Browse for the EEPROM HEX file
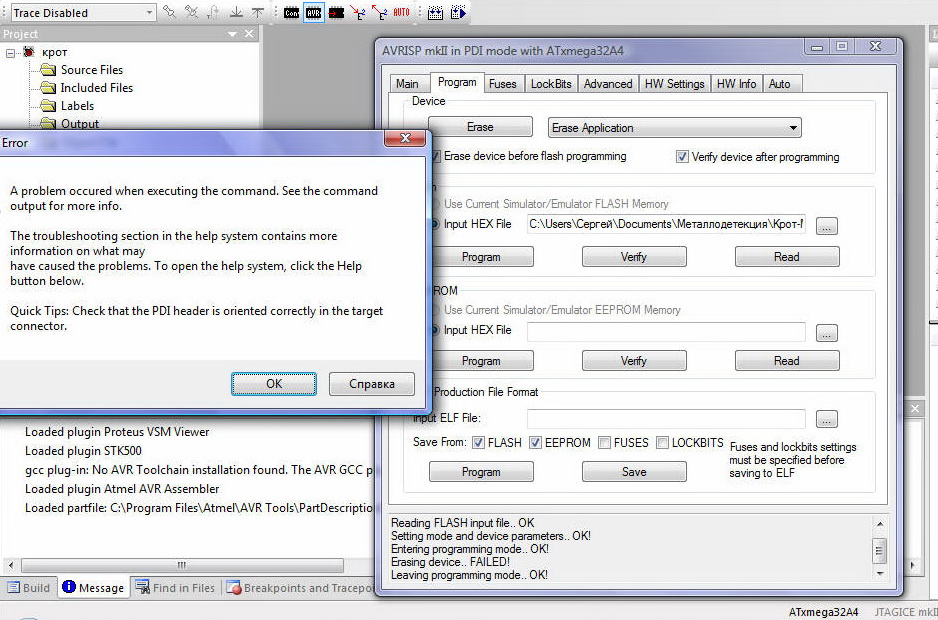The height and width of the screenshot is (620, 938). [827, 333]
